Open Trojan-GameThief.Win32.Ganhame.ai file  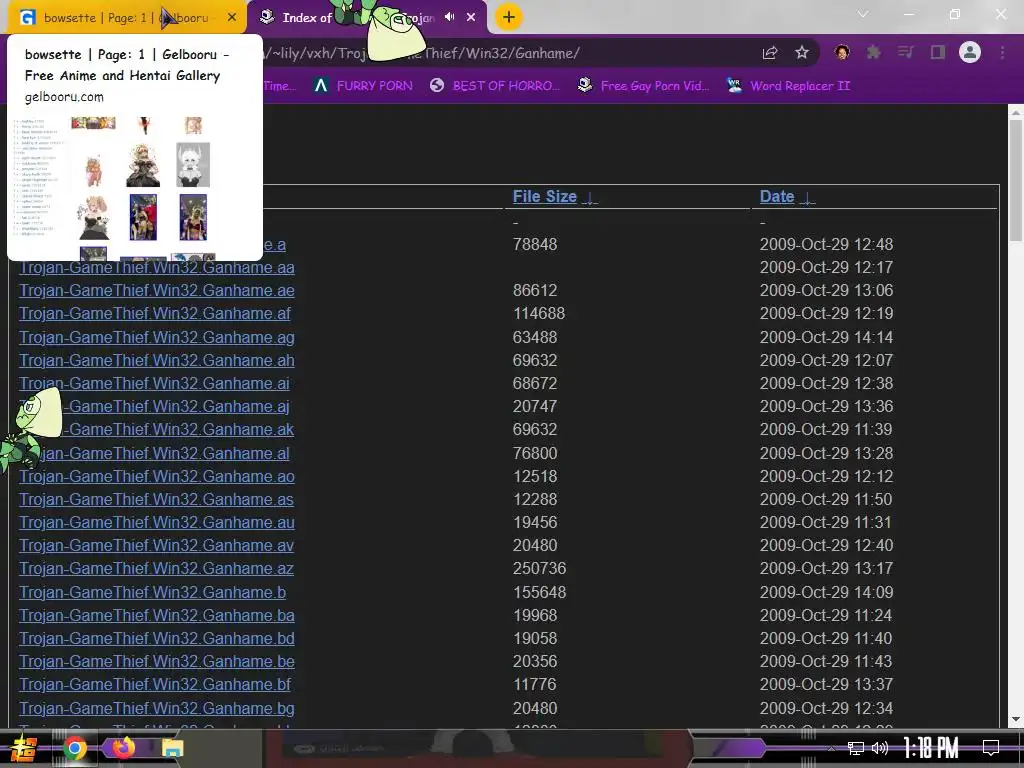click(154, 383)
